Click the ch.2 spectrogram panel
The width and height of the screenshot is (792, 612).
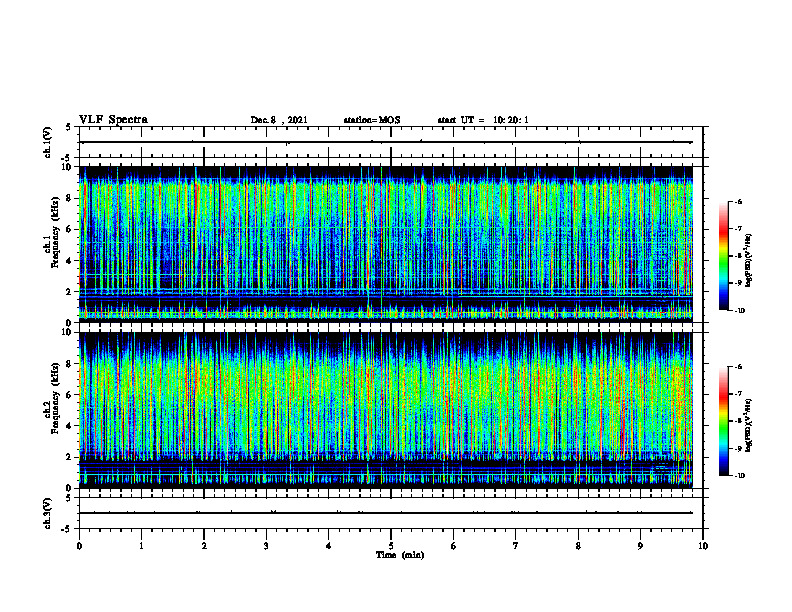[x=386, y=410]
